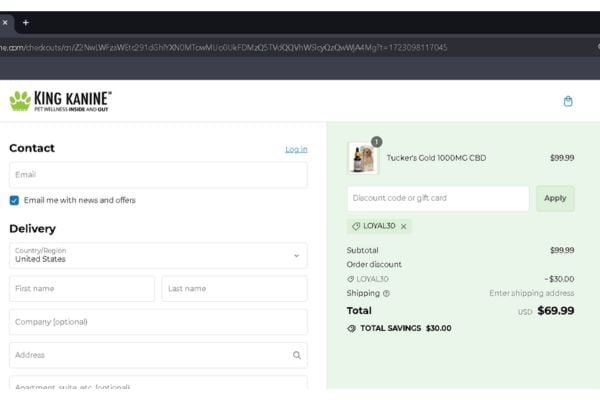Click the LOYAL30 tag icon in summary
This screenshot has height=400, width=600.
350,279
